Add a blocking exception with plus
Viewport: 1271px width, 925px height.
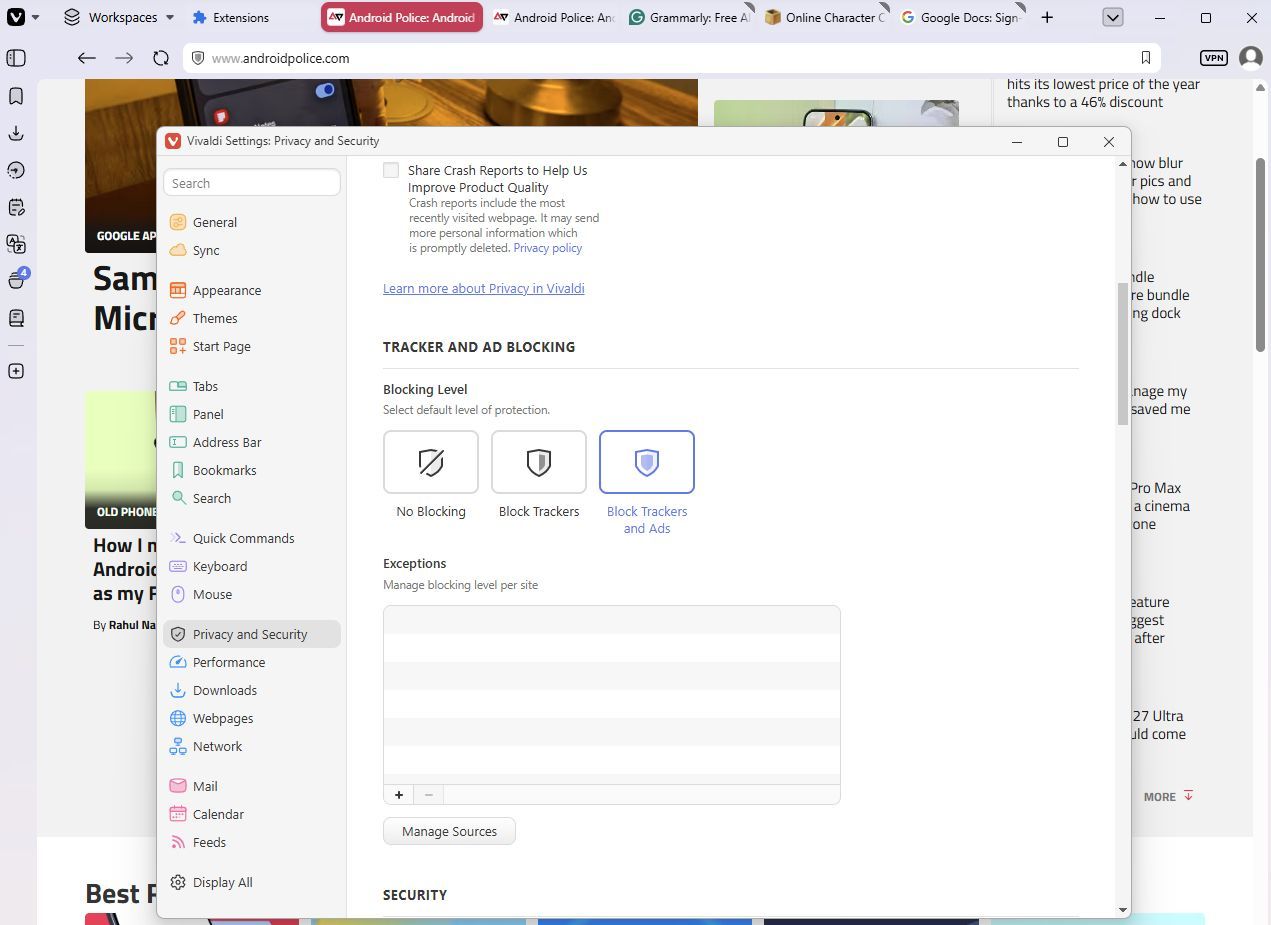pos(398,795)
